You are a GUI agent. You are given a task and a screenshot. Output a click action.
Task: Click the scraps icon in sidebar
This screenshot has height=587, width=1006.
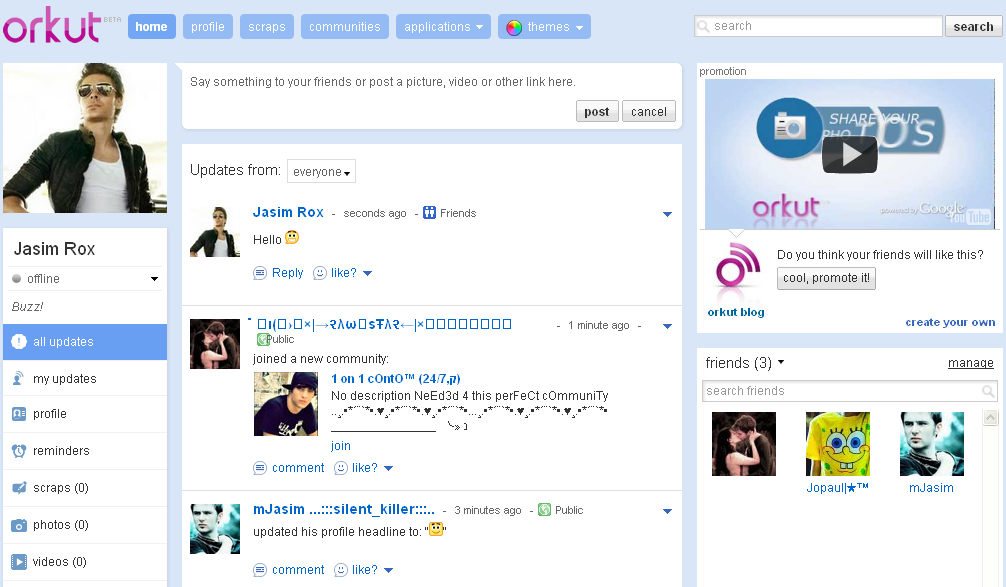click(x=19, y=488)
